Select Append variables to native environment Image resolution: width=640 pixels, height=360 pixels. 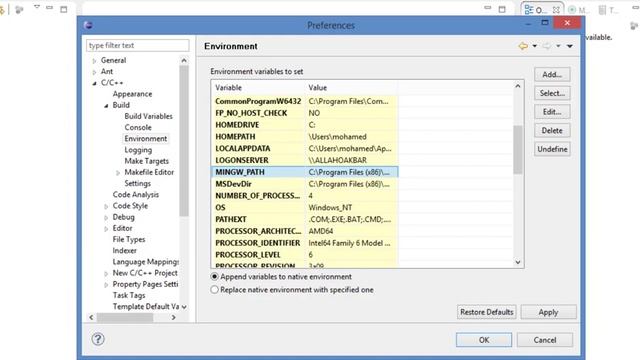(x=214, y=277)
